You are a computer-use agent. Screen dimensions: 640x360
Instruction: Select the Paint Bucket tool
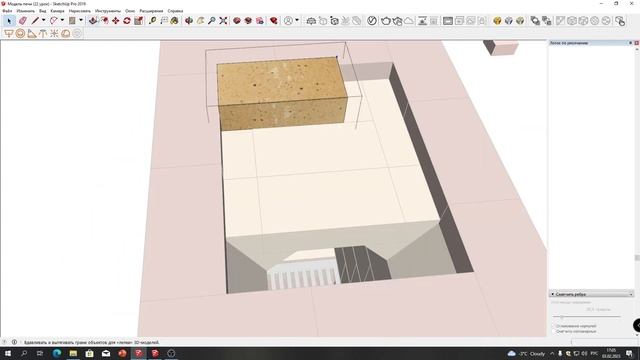(175, 20)
